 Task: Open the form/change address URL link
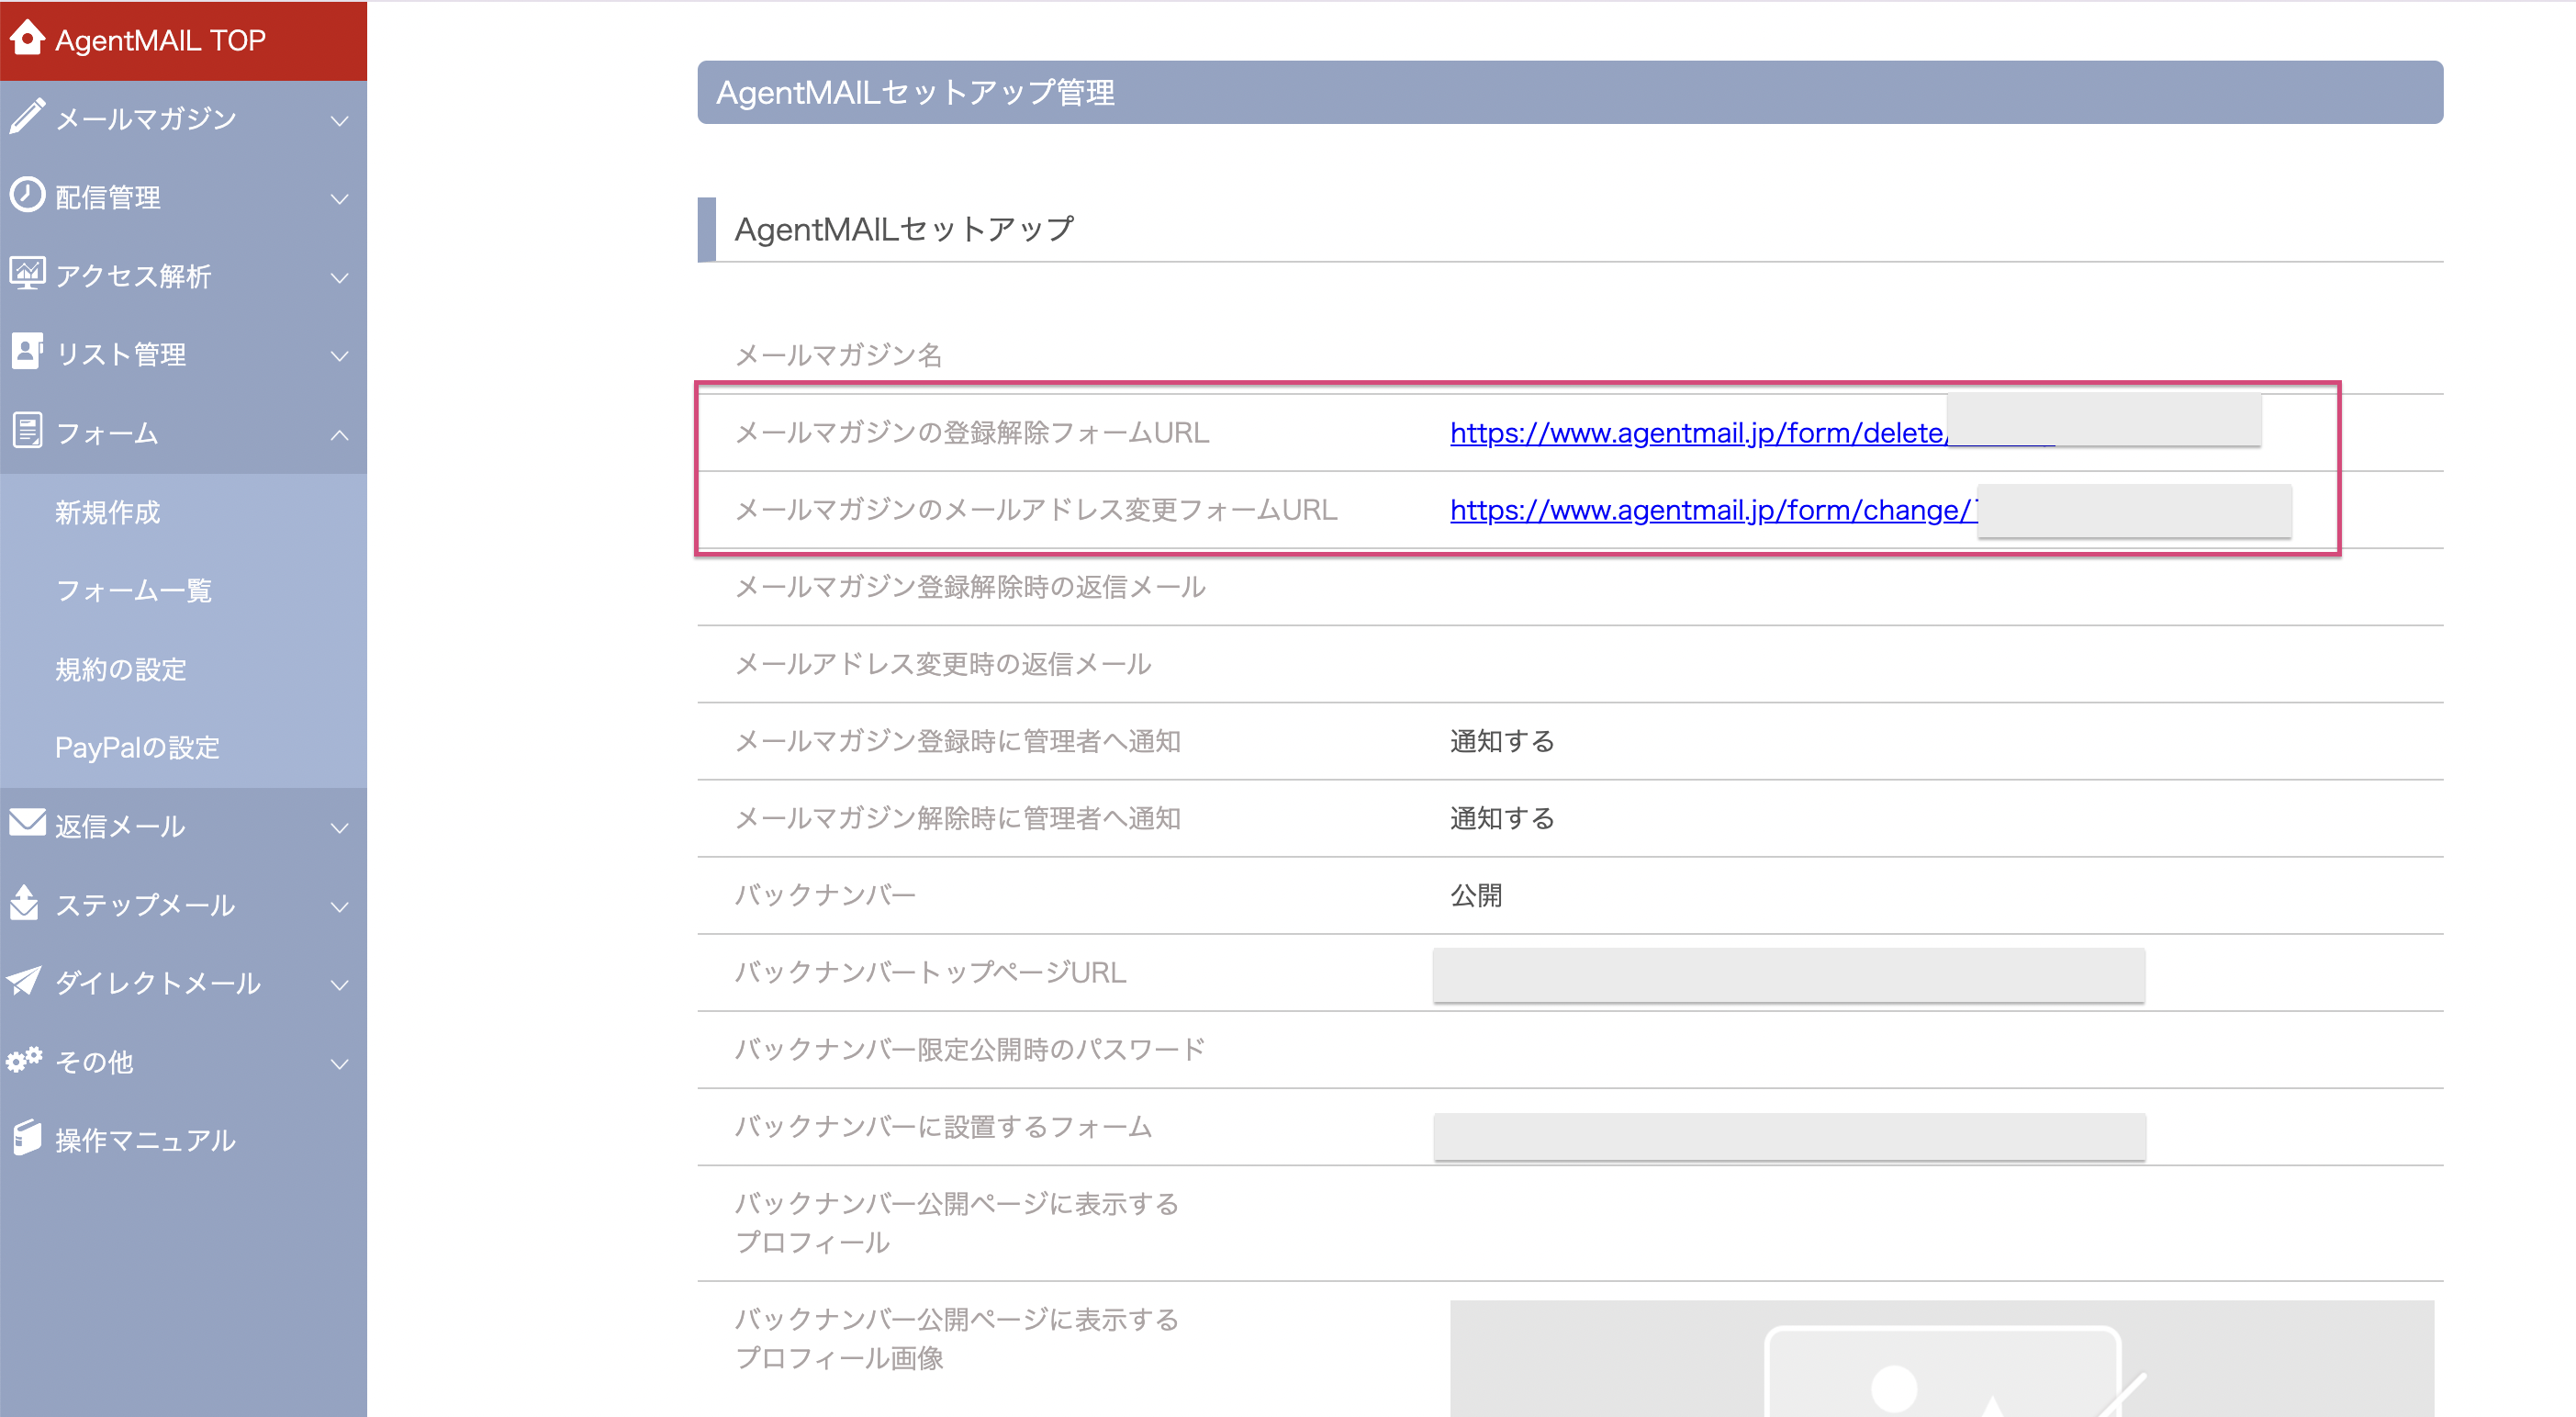[1713, 510]
